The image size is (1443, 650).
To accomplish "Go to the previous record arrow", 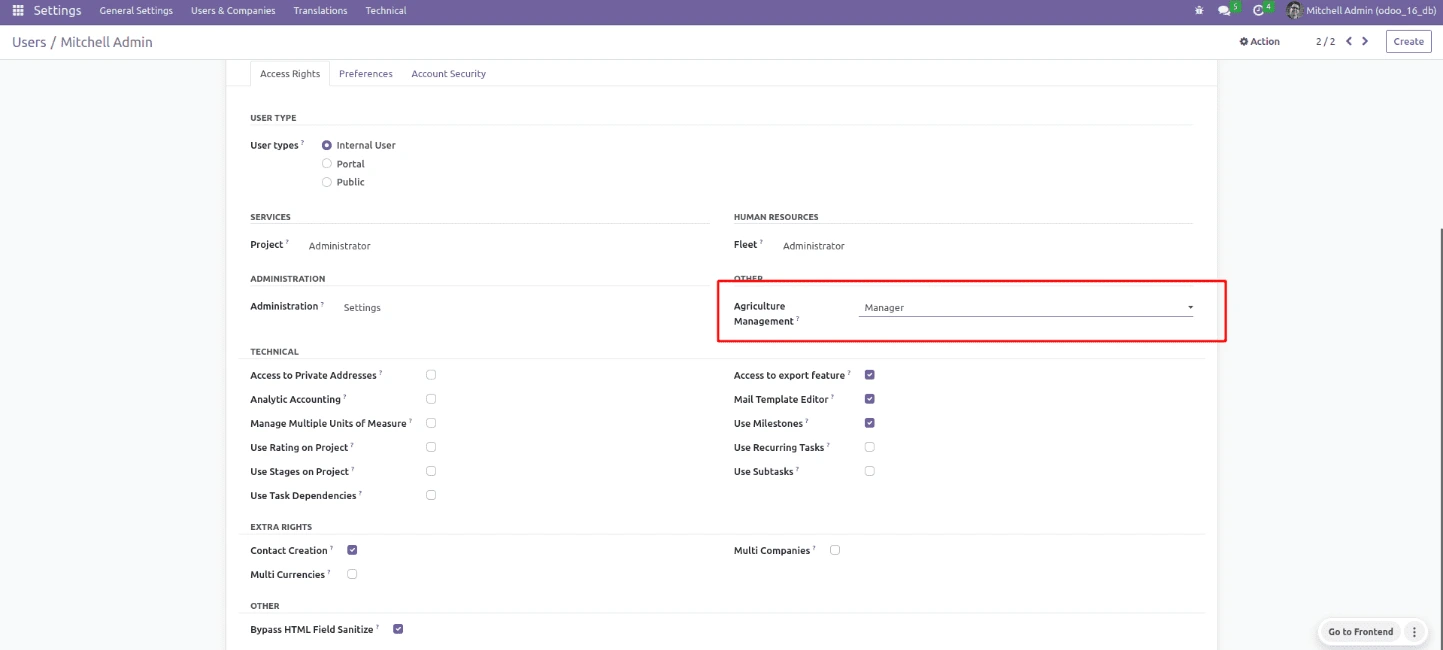I will point(1349,41).
